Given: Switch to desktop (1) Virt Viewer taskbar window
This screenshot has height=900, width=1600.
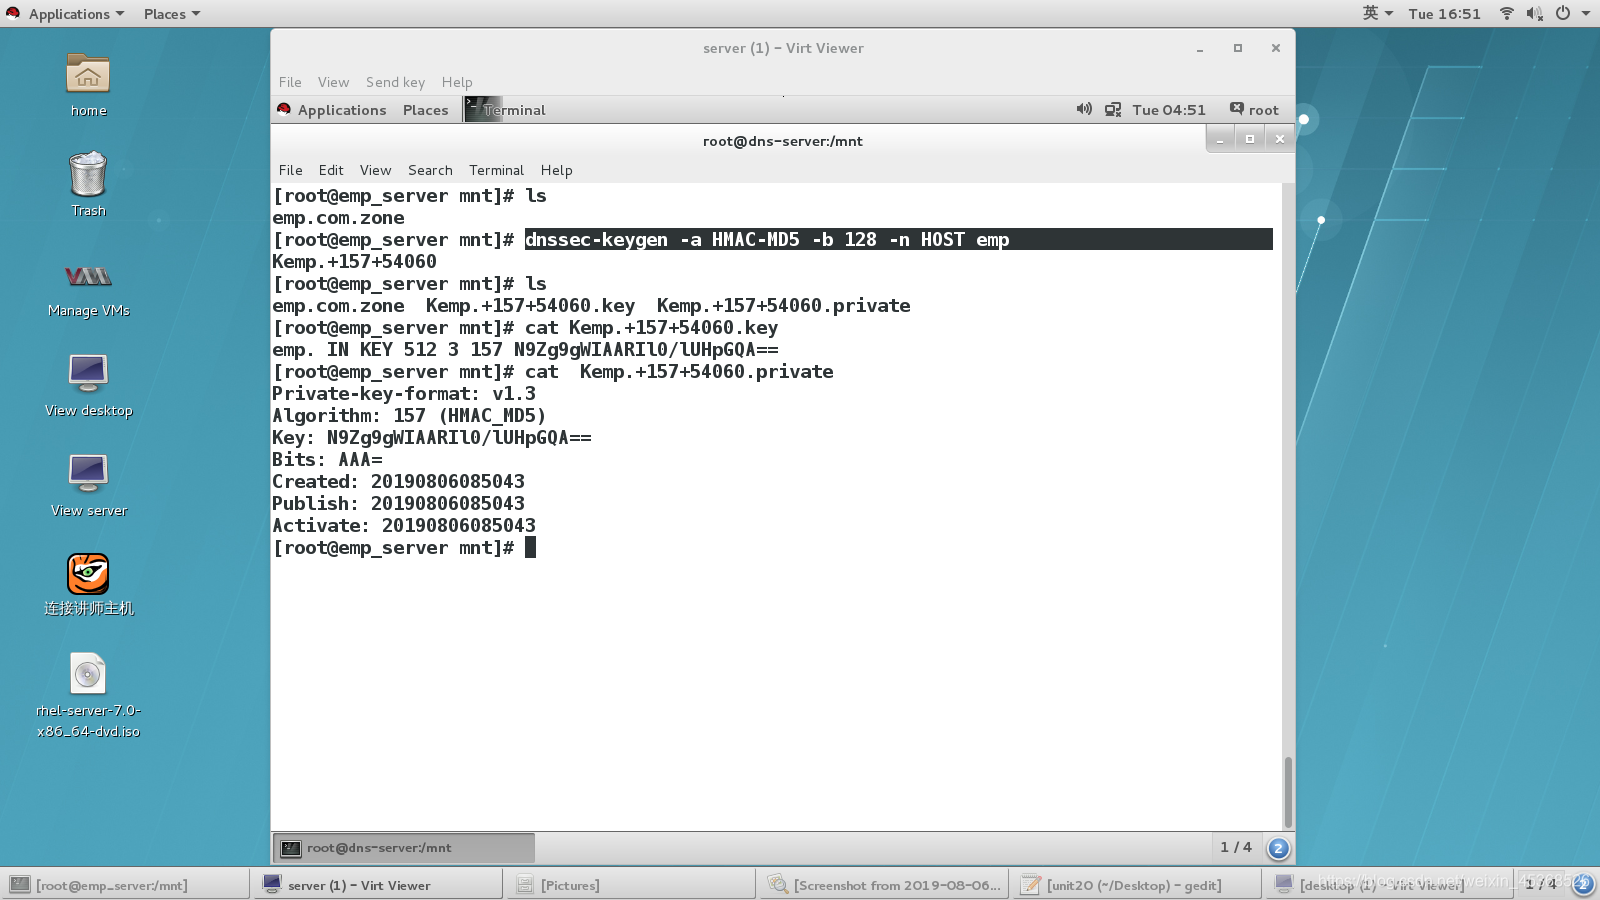Looking at the screenshot, I should tap(1391, 884).
